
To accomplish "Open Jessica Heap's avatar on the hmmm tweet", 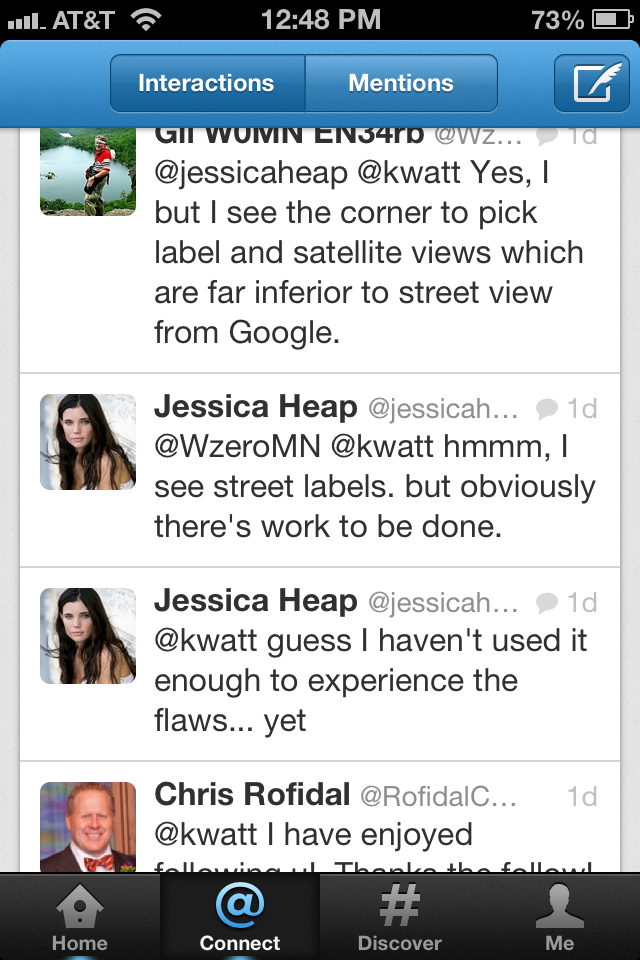I will click(88, 442).
